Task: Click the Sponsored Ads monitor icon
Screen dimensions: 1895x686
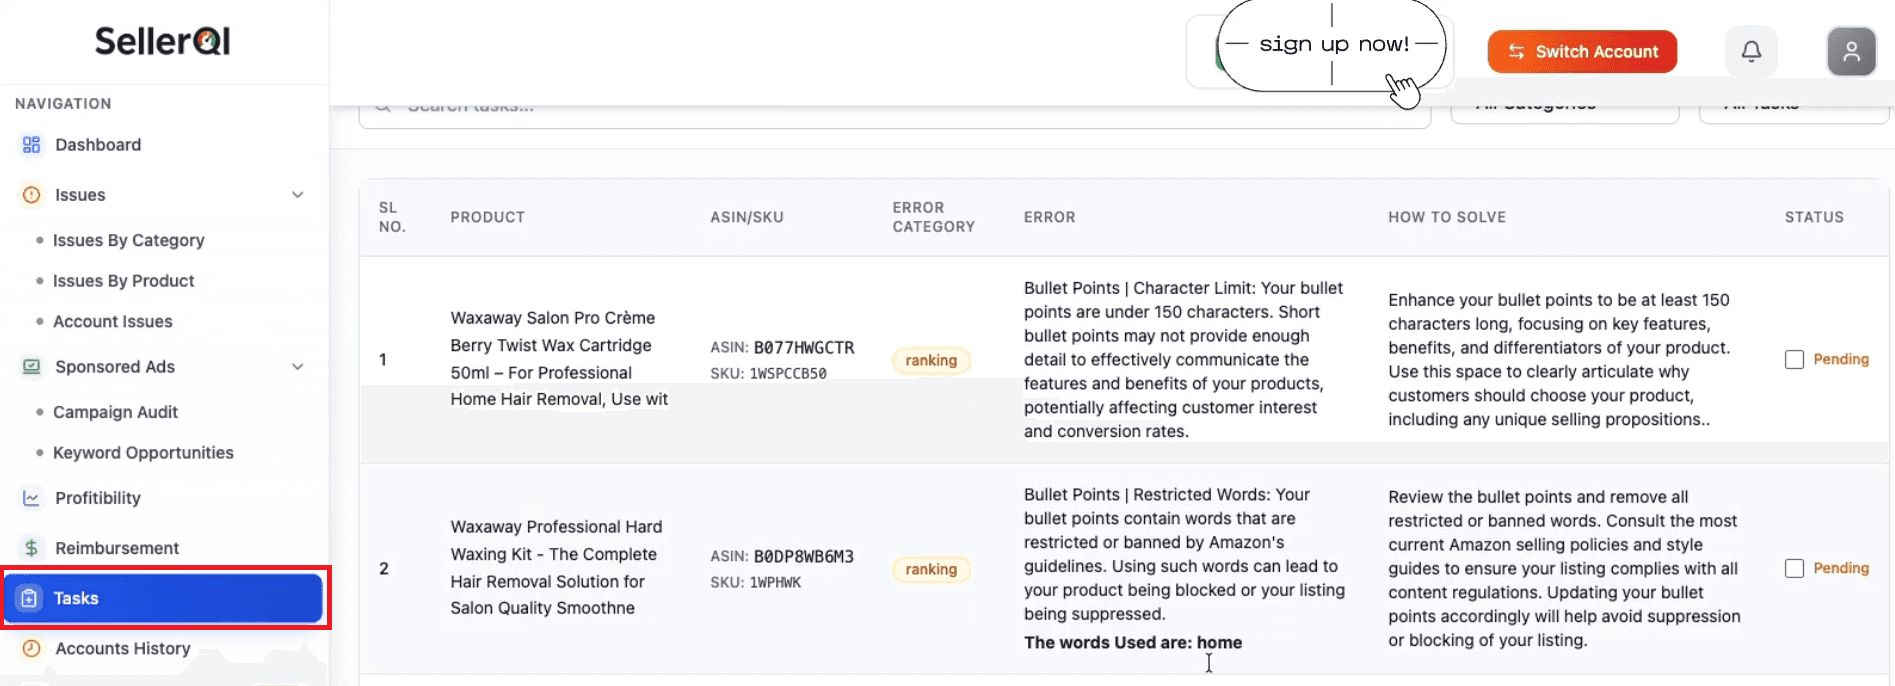Action: tap(32, 367)
